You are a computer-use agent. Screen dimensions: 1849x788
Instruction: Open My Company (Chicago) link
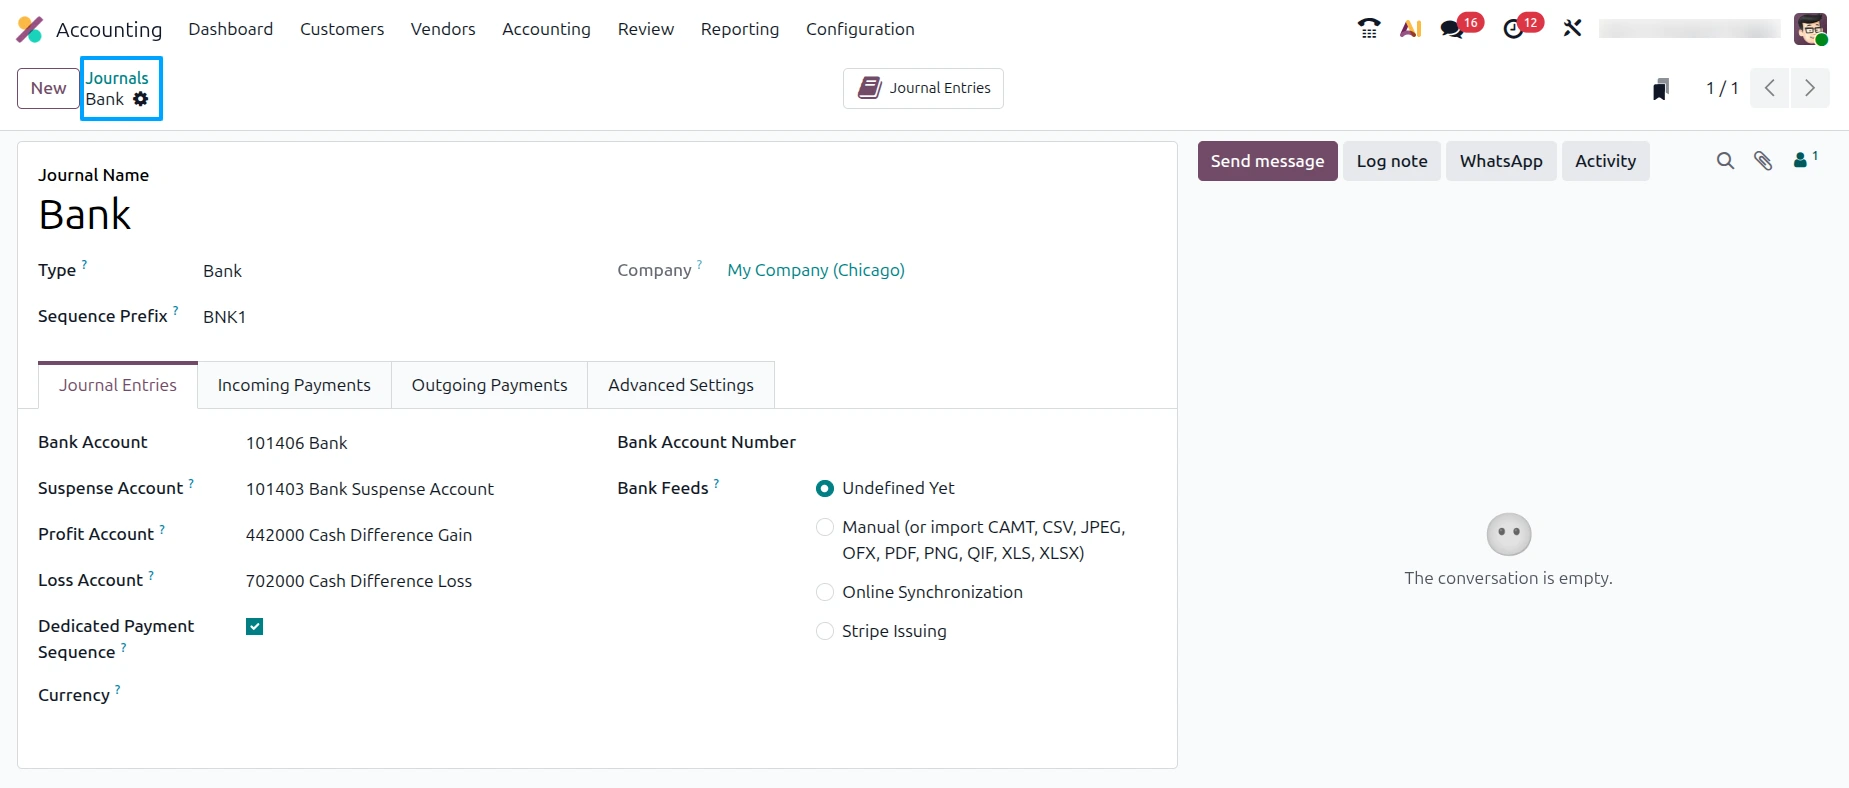tap(816, 270)
